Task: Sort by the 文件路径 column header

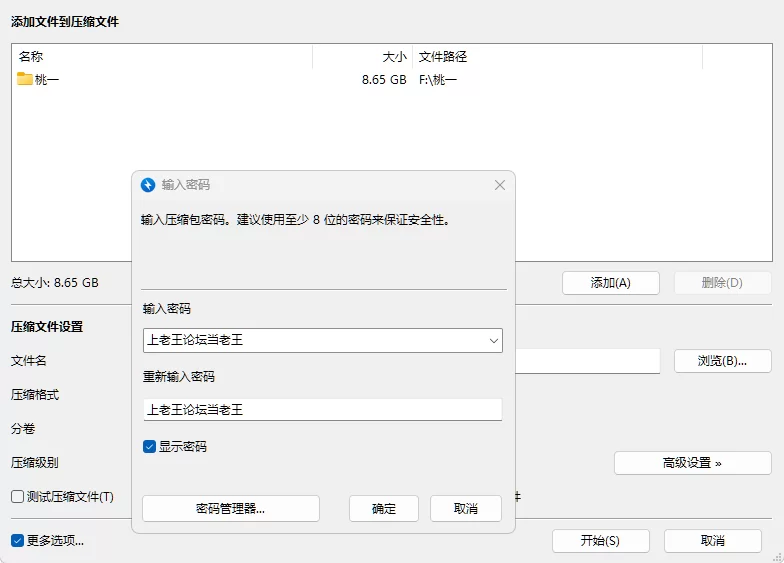Action: click(558, 56)
